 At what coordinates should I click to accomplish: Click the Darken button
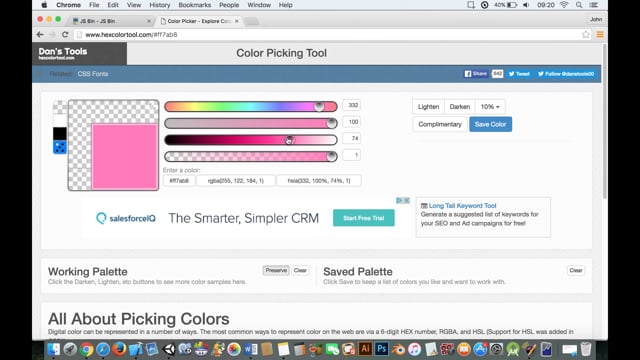click(x=460, y=107)
